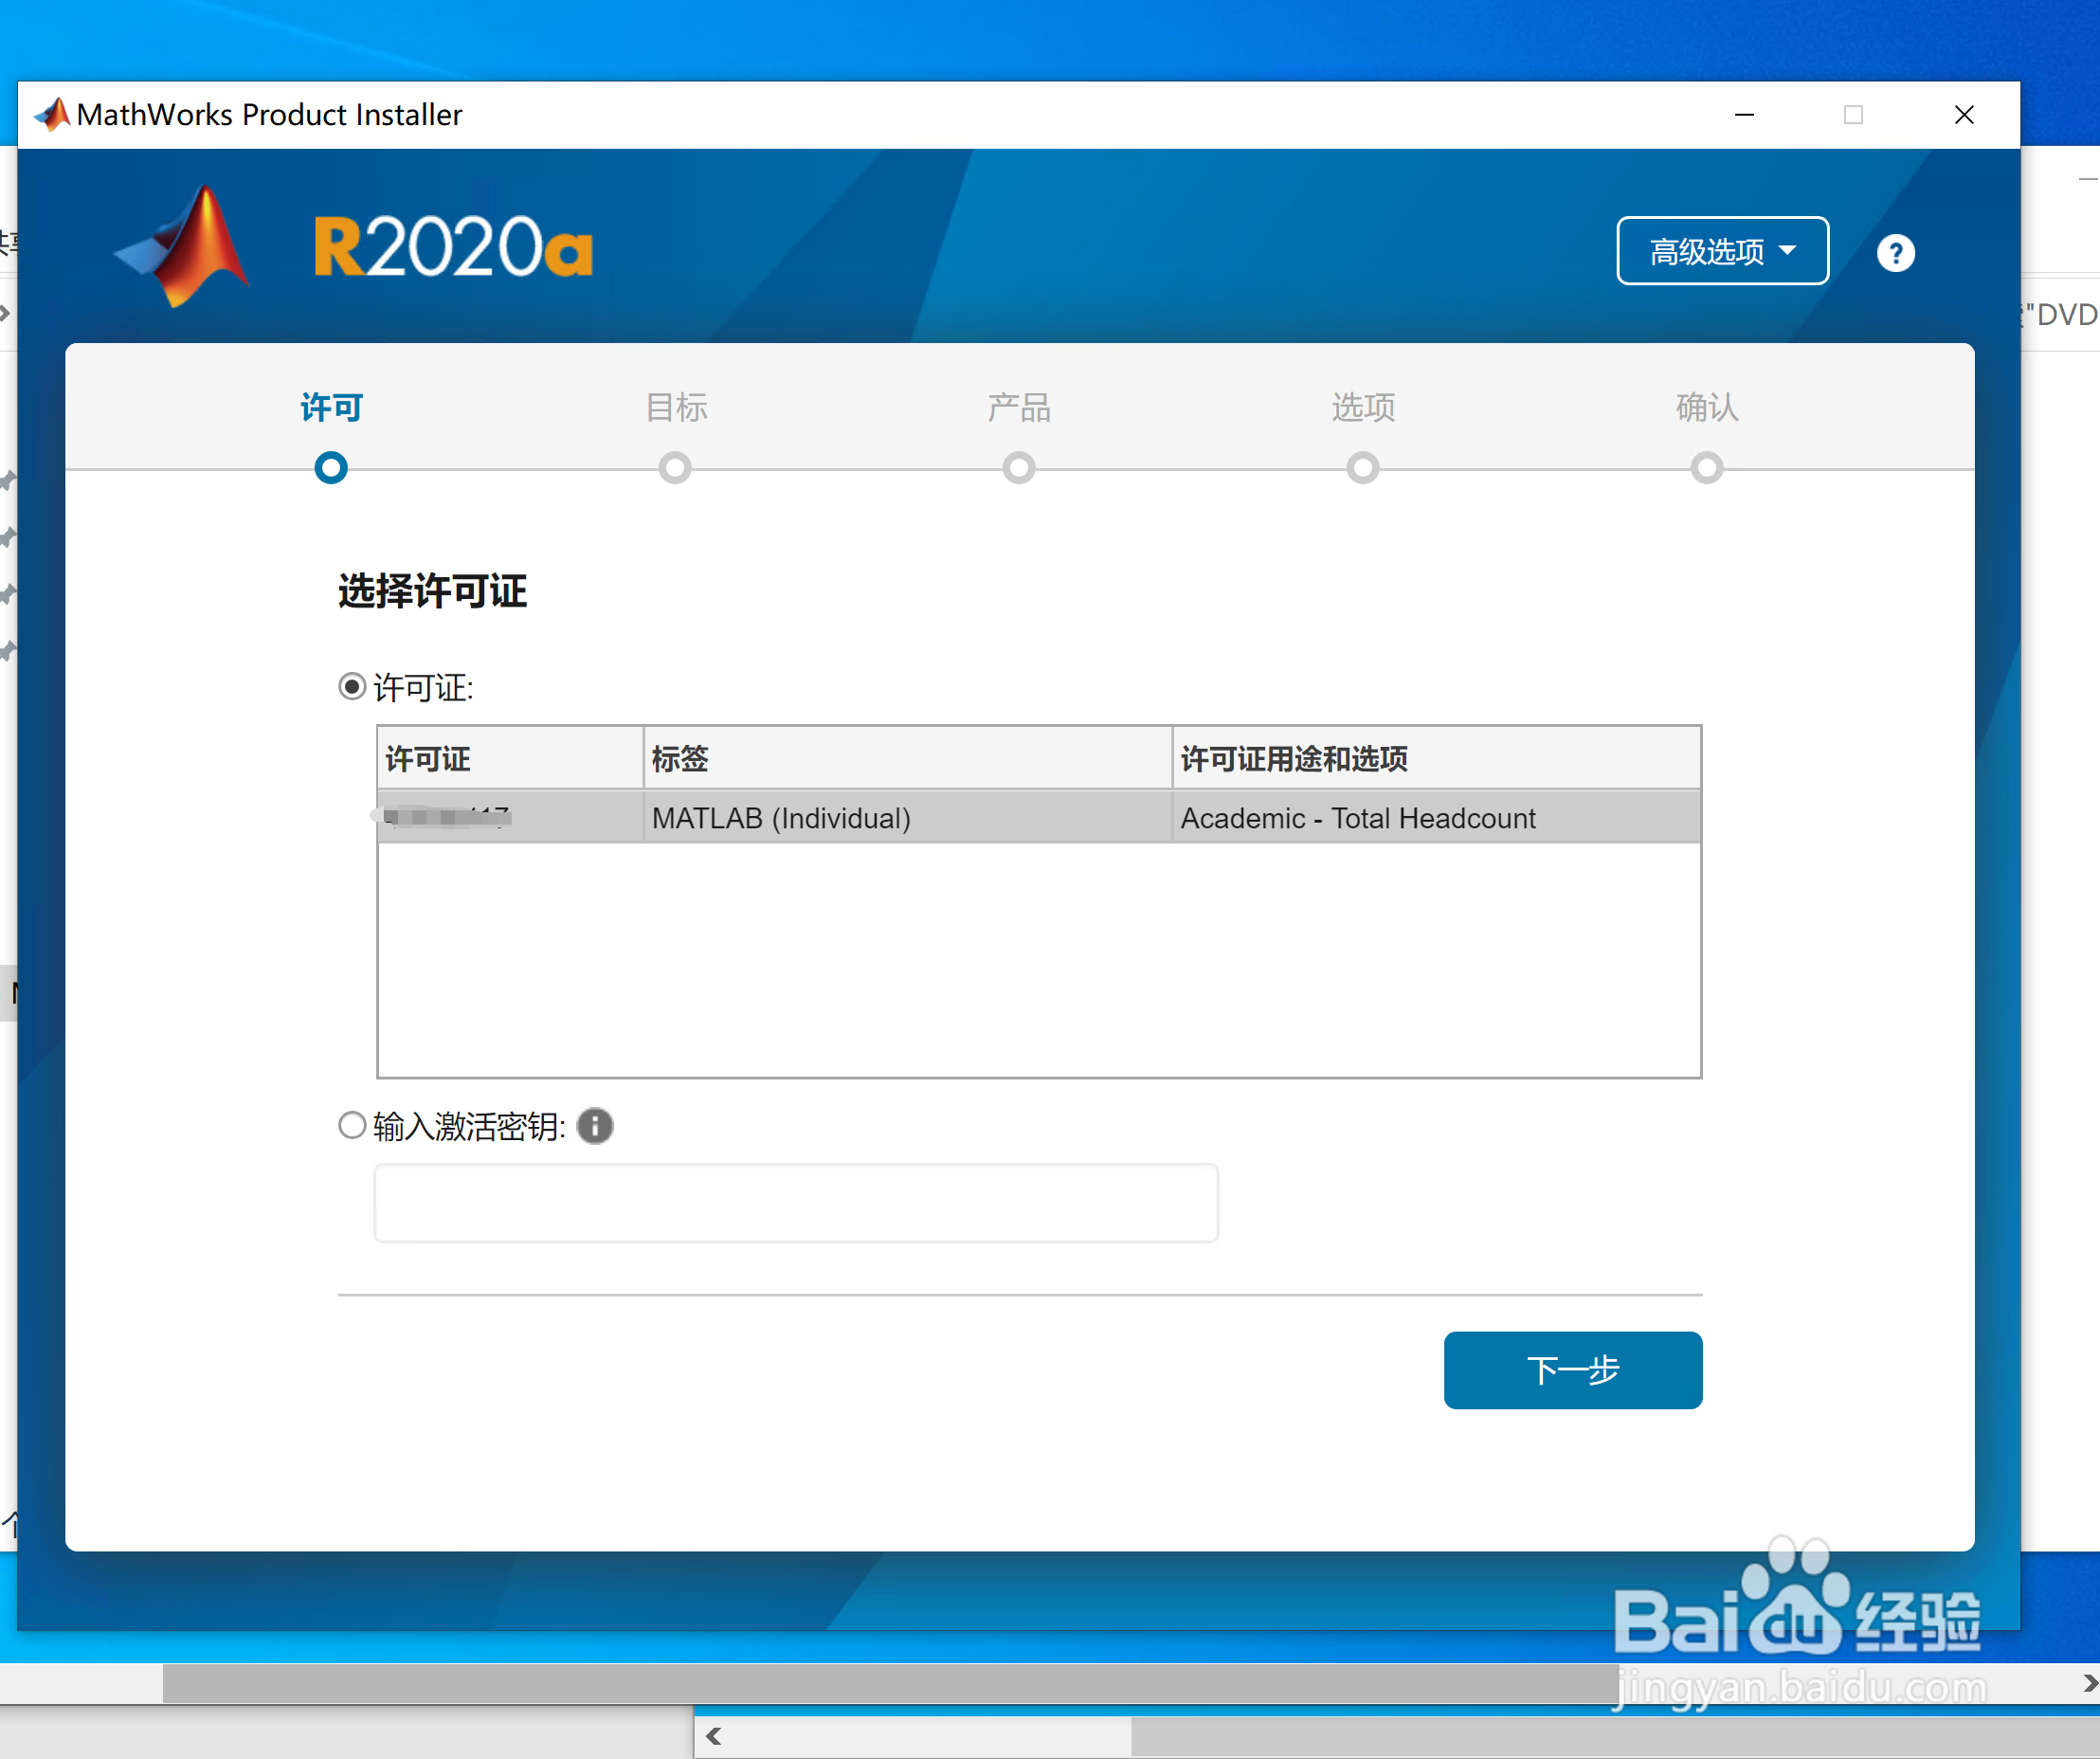Image resolution: width=2100 pixels, height=1759 pixels.
Task: Minimize the MathWorks Product Installer window
Action: 1744,114
